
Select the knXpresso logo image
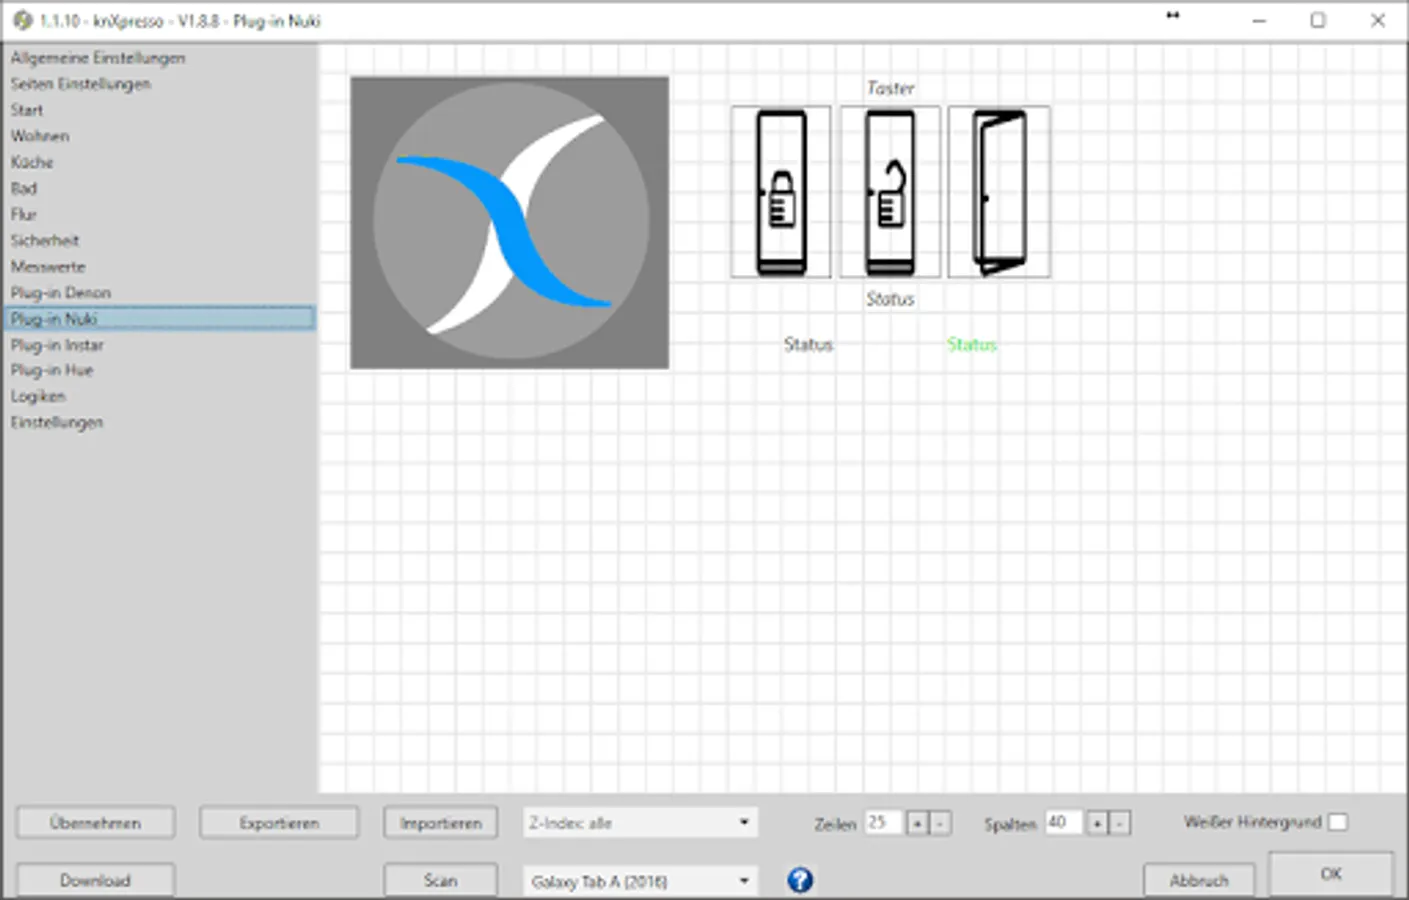[509, 223]
